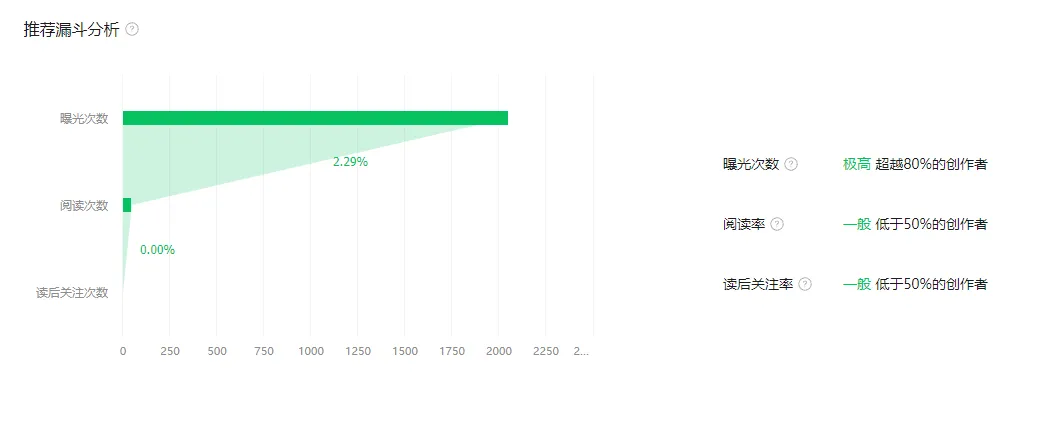1049x422 pixels.
Task: Click 超越80%的创作者 description text
Action: 931,164
